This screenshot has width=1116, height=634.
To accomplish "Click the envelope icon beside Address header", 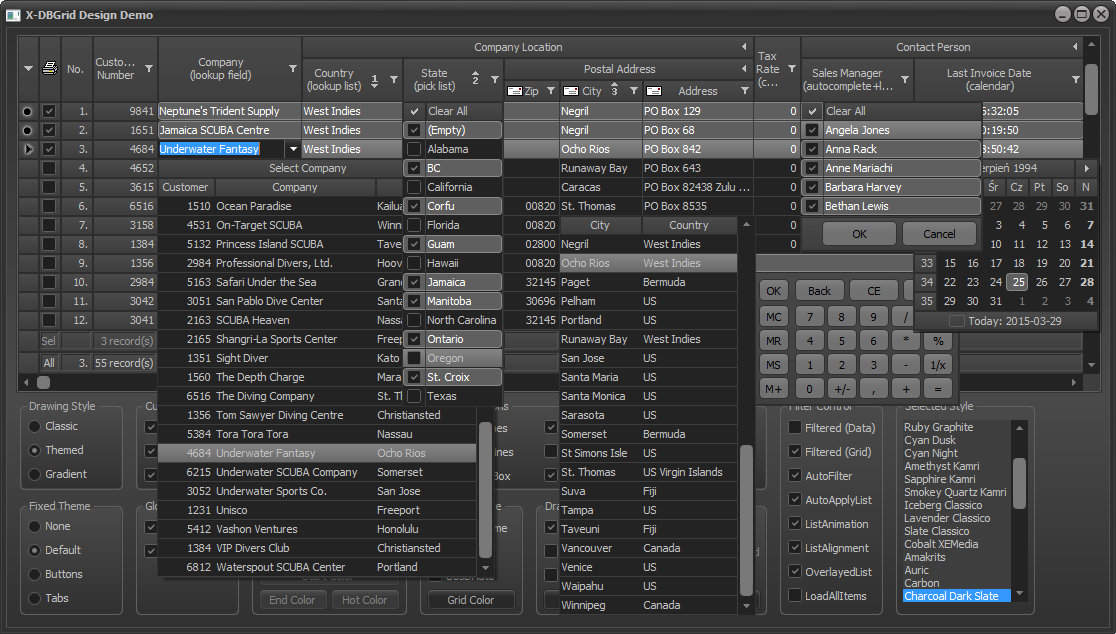I will click(x=654, y=91).
